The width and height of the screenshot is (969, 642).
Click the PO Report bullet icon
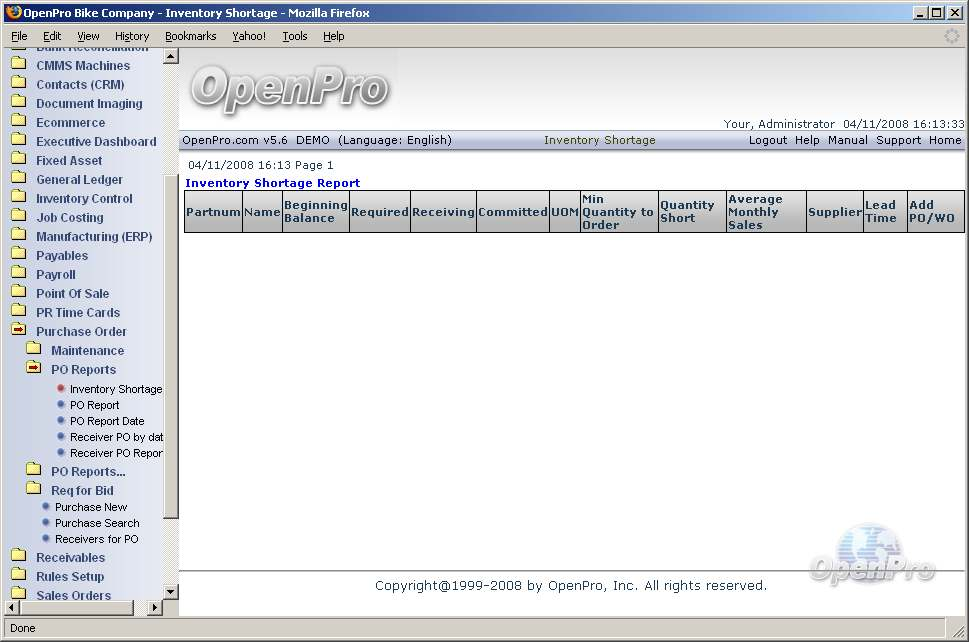61,405
